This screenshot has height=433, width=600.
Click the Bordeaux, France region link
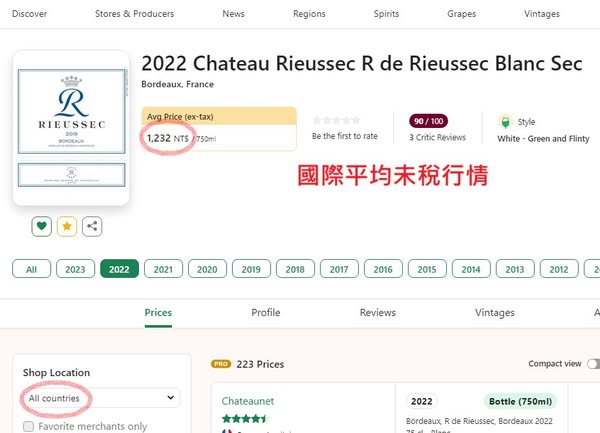[178, 84]
